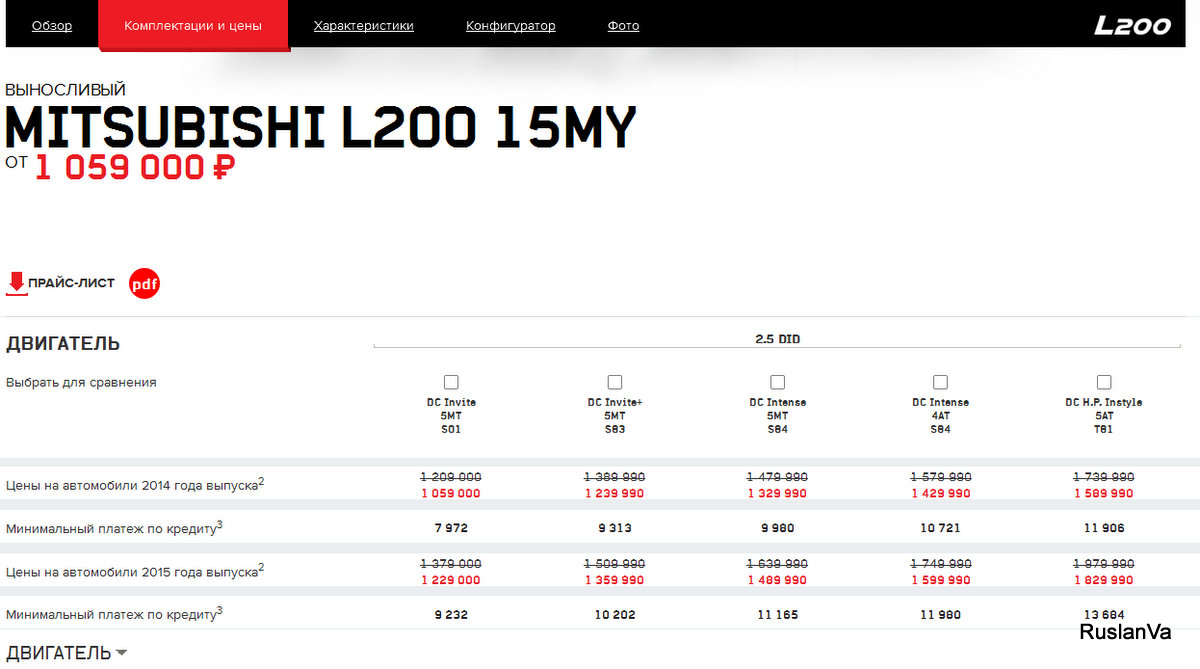This screenshot has width=1200, height=669.
Task: Select the Комплектации и цены tab
Action: click(193, 26)
